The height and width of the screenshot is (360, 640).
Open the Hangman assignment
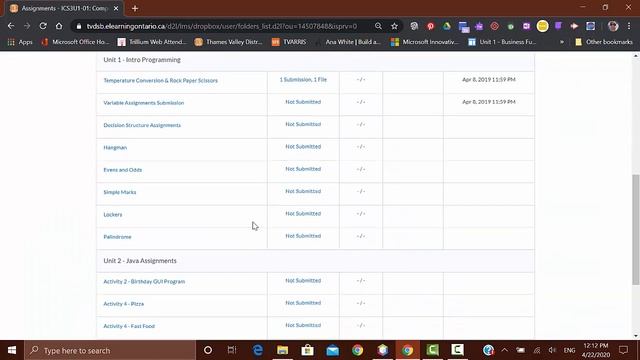click(115, 147)
